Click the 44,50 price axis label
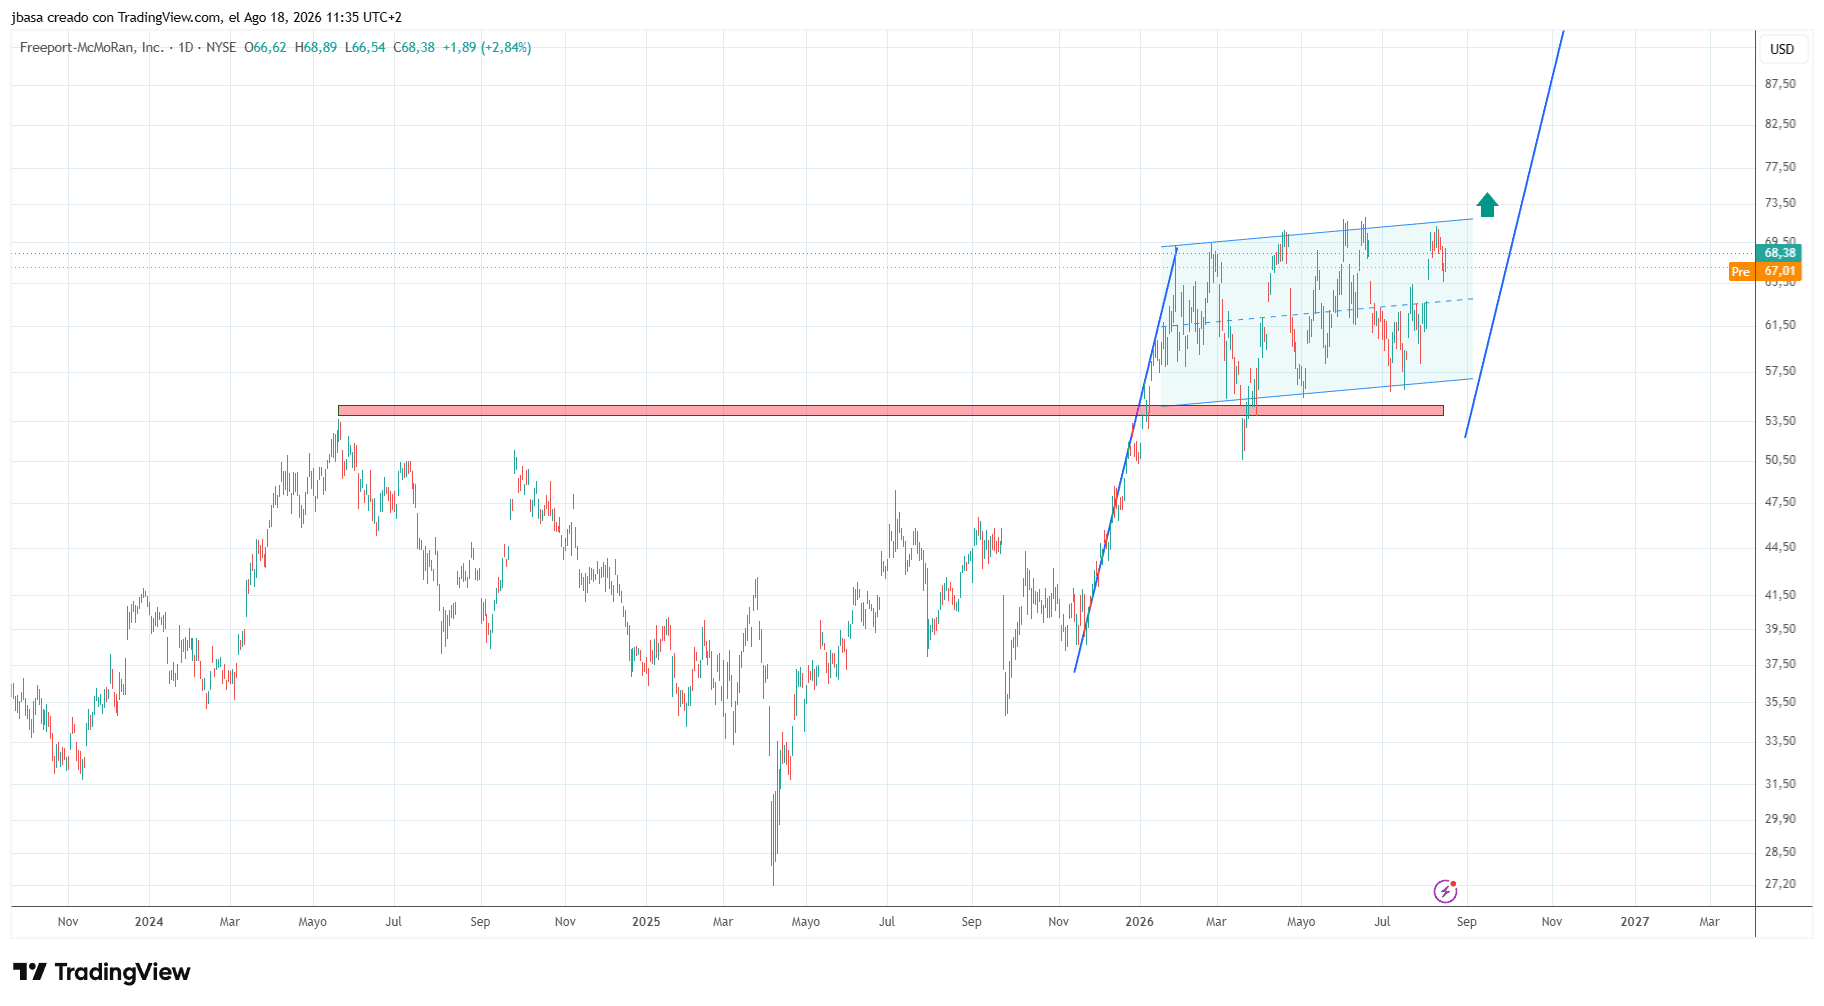 click(x=1780, y=547)
